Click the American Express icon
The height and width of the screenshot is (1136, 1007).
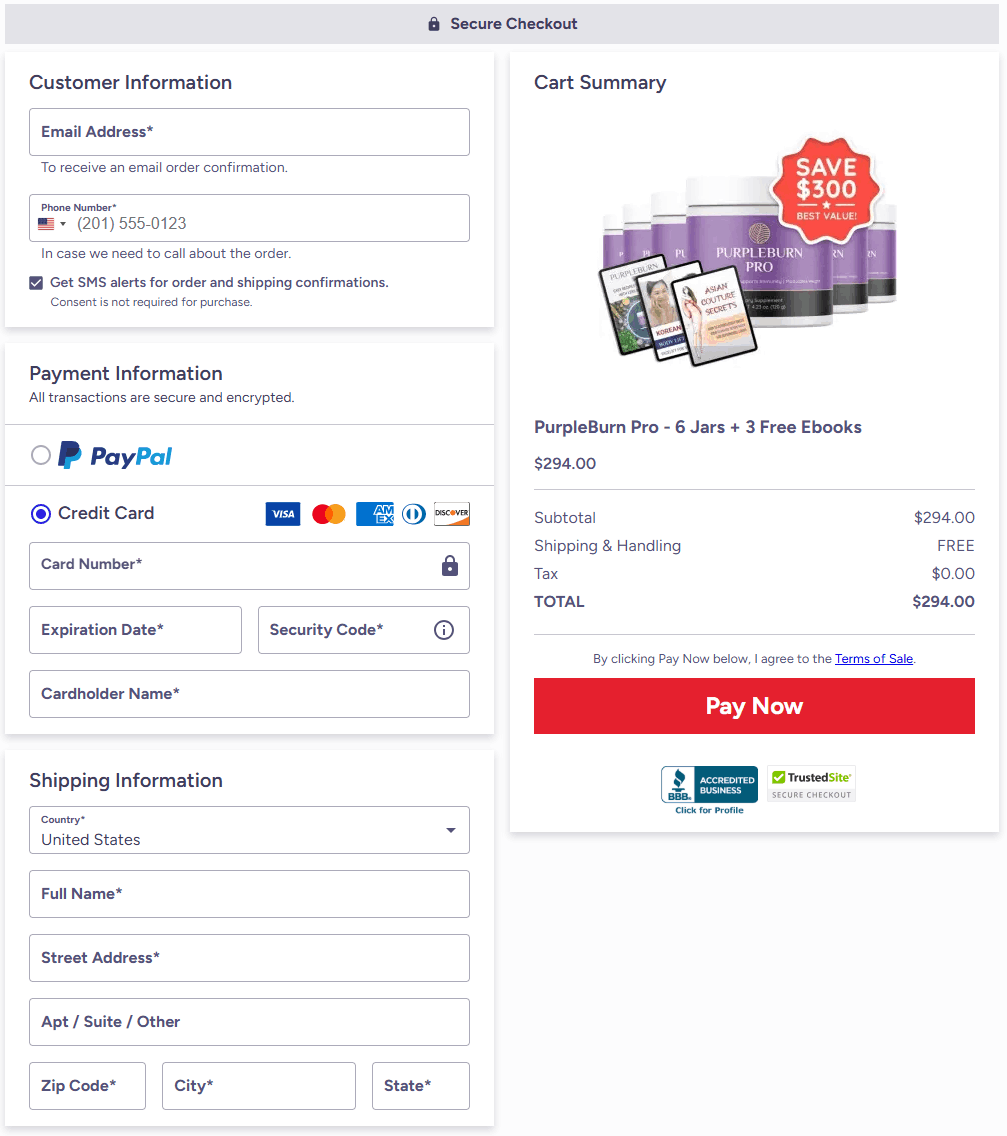pyautogui.click(x=375, y=514)
